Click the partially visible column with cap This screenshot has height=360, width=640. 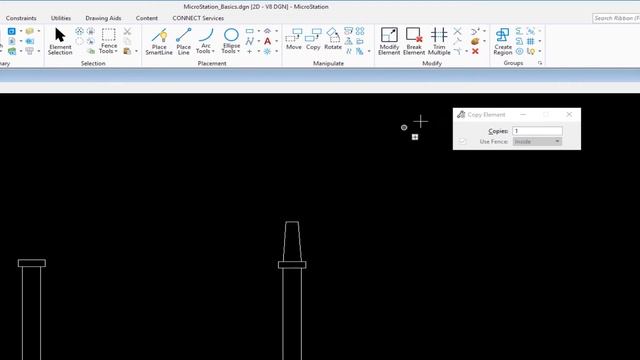tap(32, 309)
